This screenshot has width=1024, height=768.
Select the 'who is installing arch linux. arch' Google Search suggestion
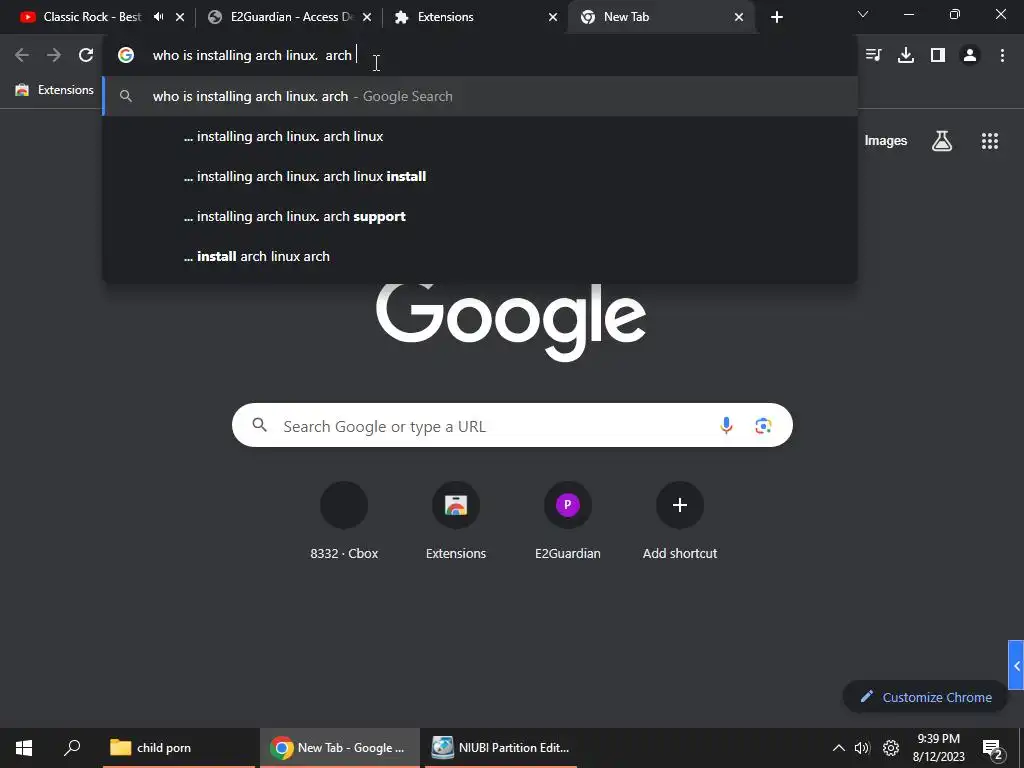click(x=480, y=96)
